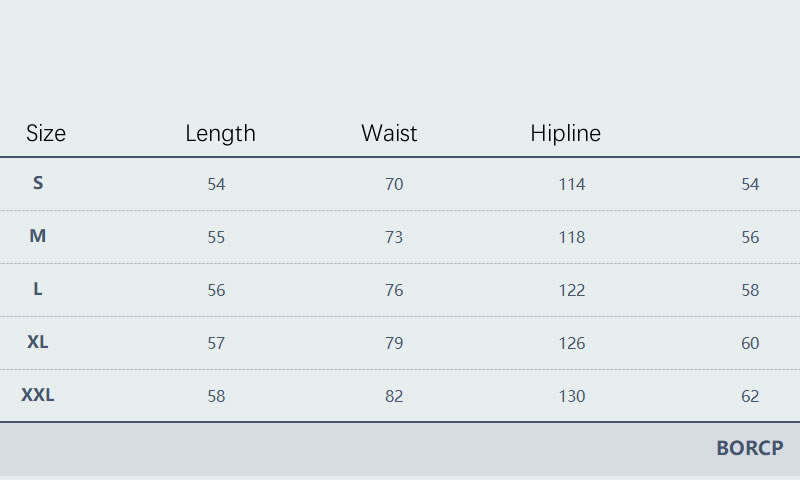Click the Size column header
Image resolution: width=800 pixels, height=480 pixels.
pos(46,133)
